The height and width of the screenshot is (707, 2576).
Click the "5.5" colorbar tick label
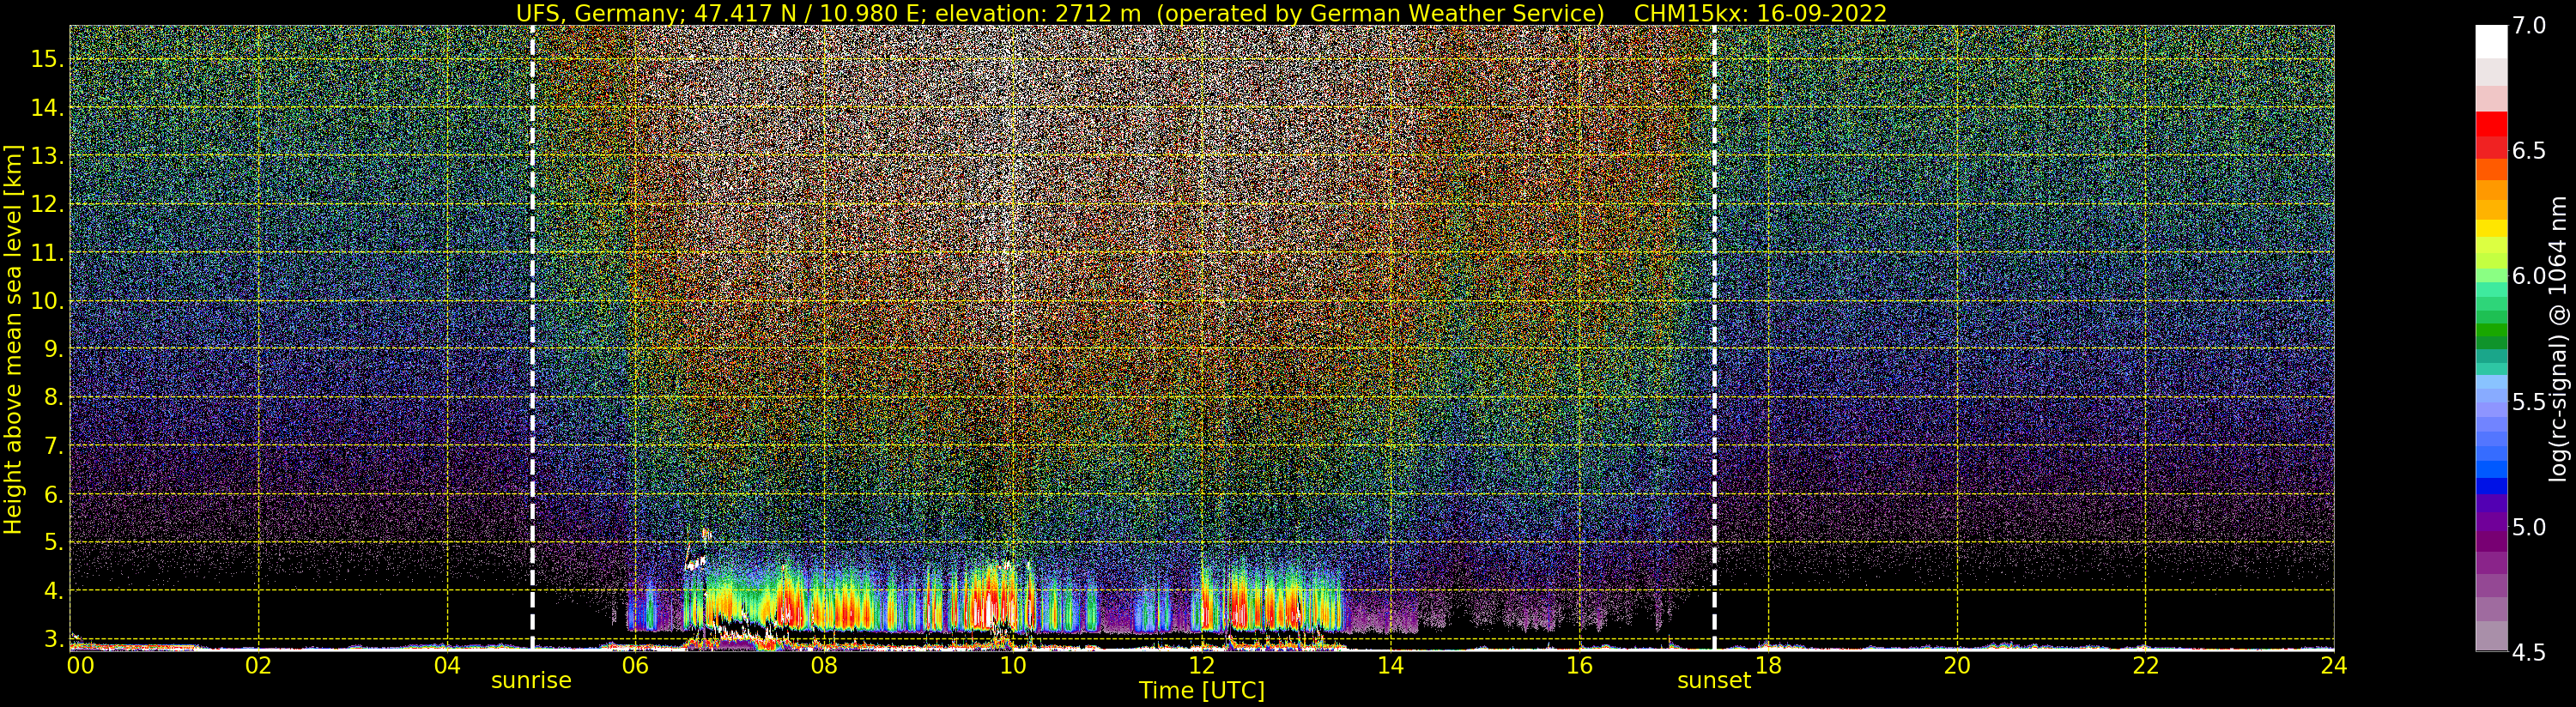coord(2528,402)
